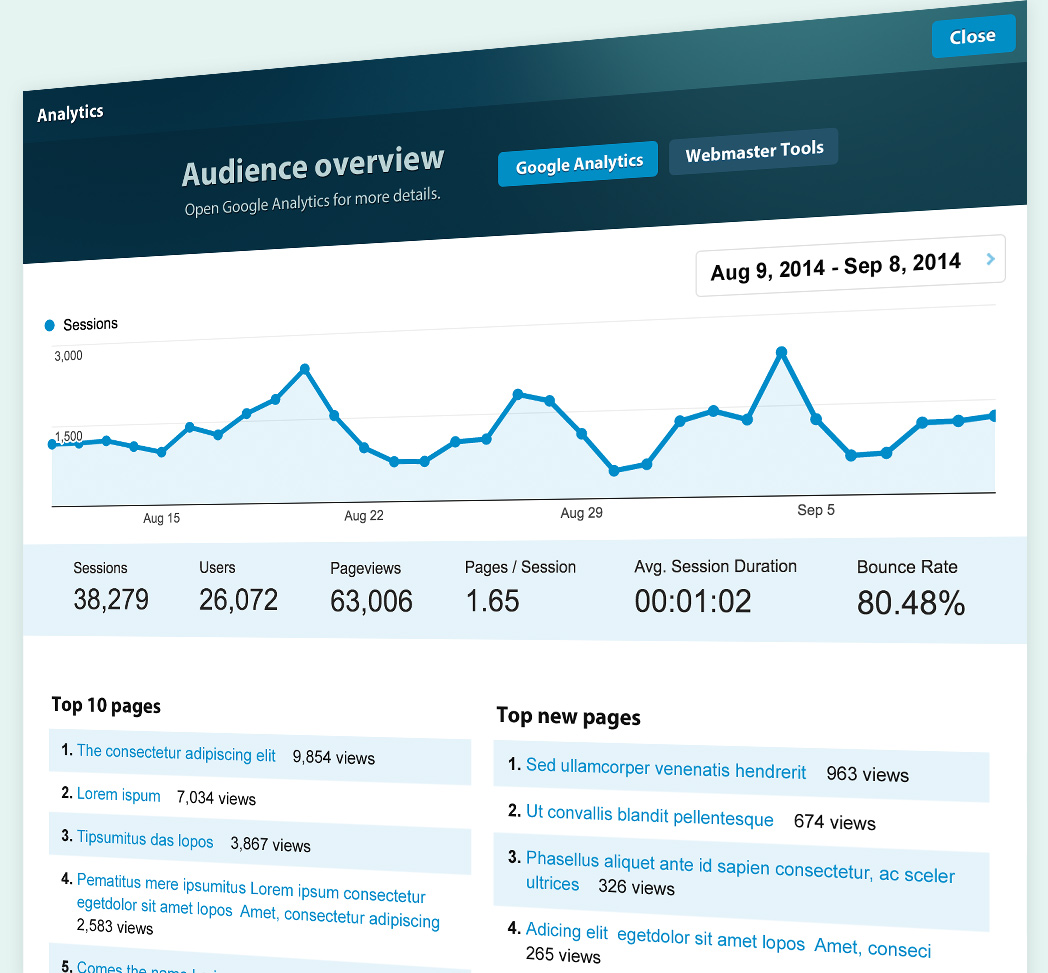Click the Sessions legend dot
Image resolution: width=1048 pixels, height=973 pixels.
click(x=49, y=325)
